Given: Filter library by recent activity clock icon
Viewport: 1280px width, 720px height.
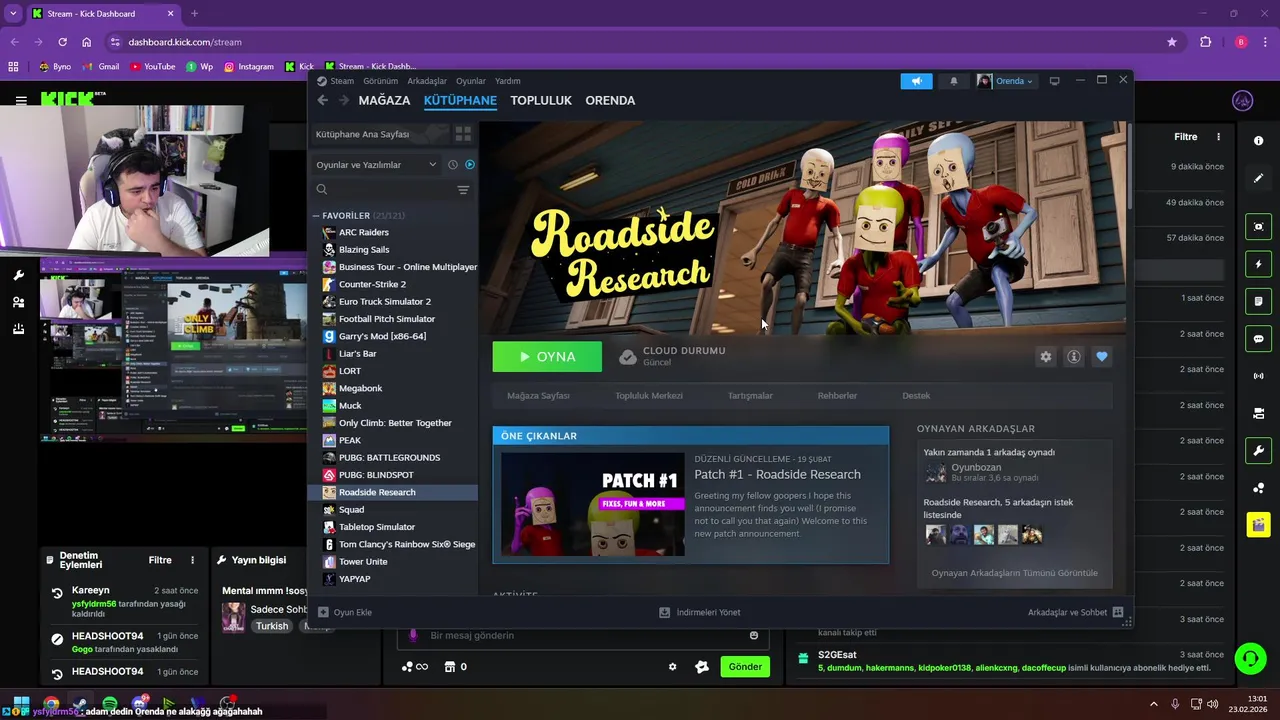Looking at the screenshot, I should (x=453, y=165).
